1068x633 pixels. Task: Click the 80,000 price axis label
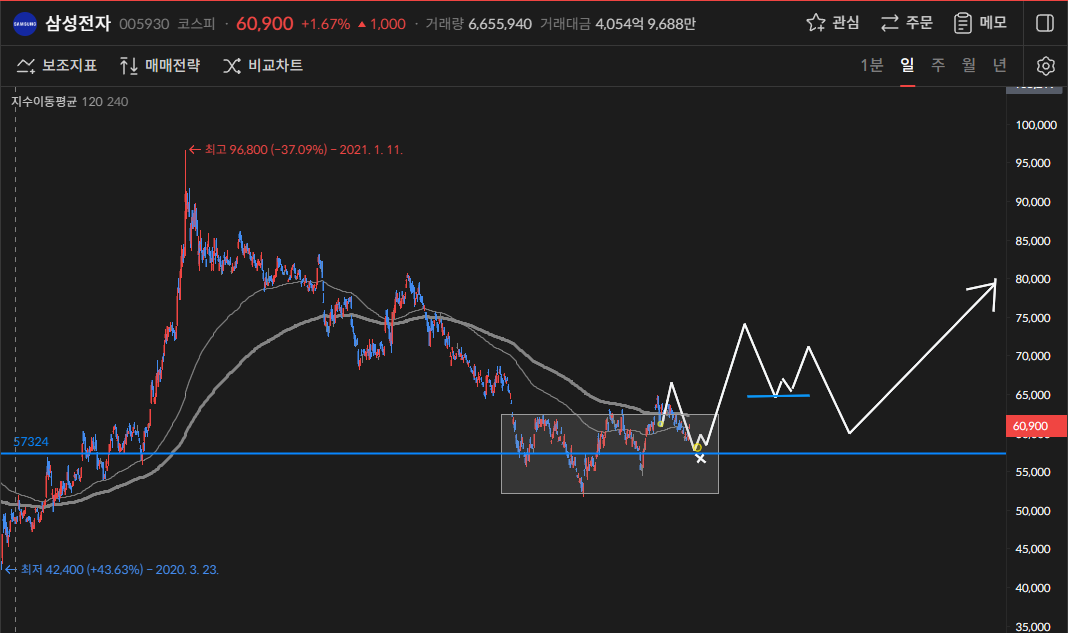1033,279
